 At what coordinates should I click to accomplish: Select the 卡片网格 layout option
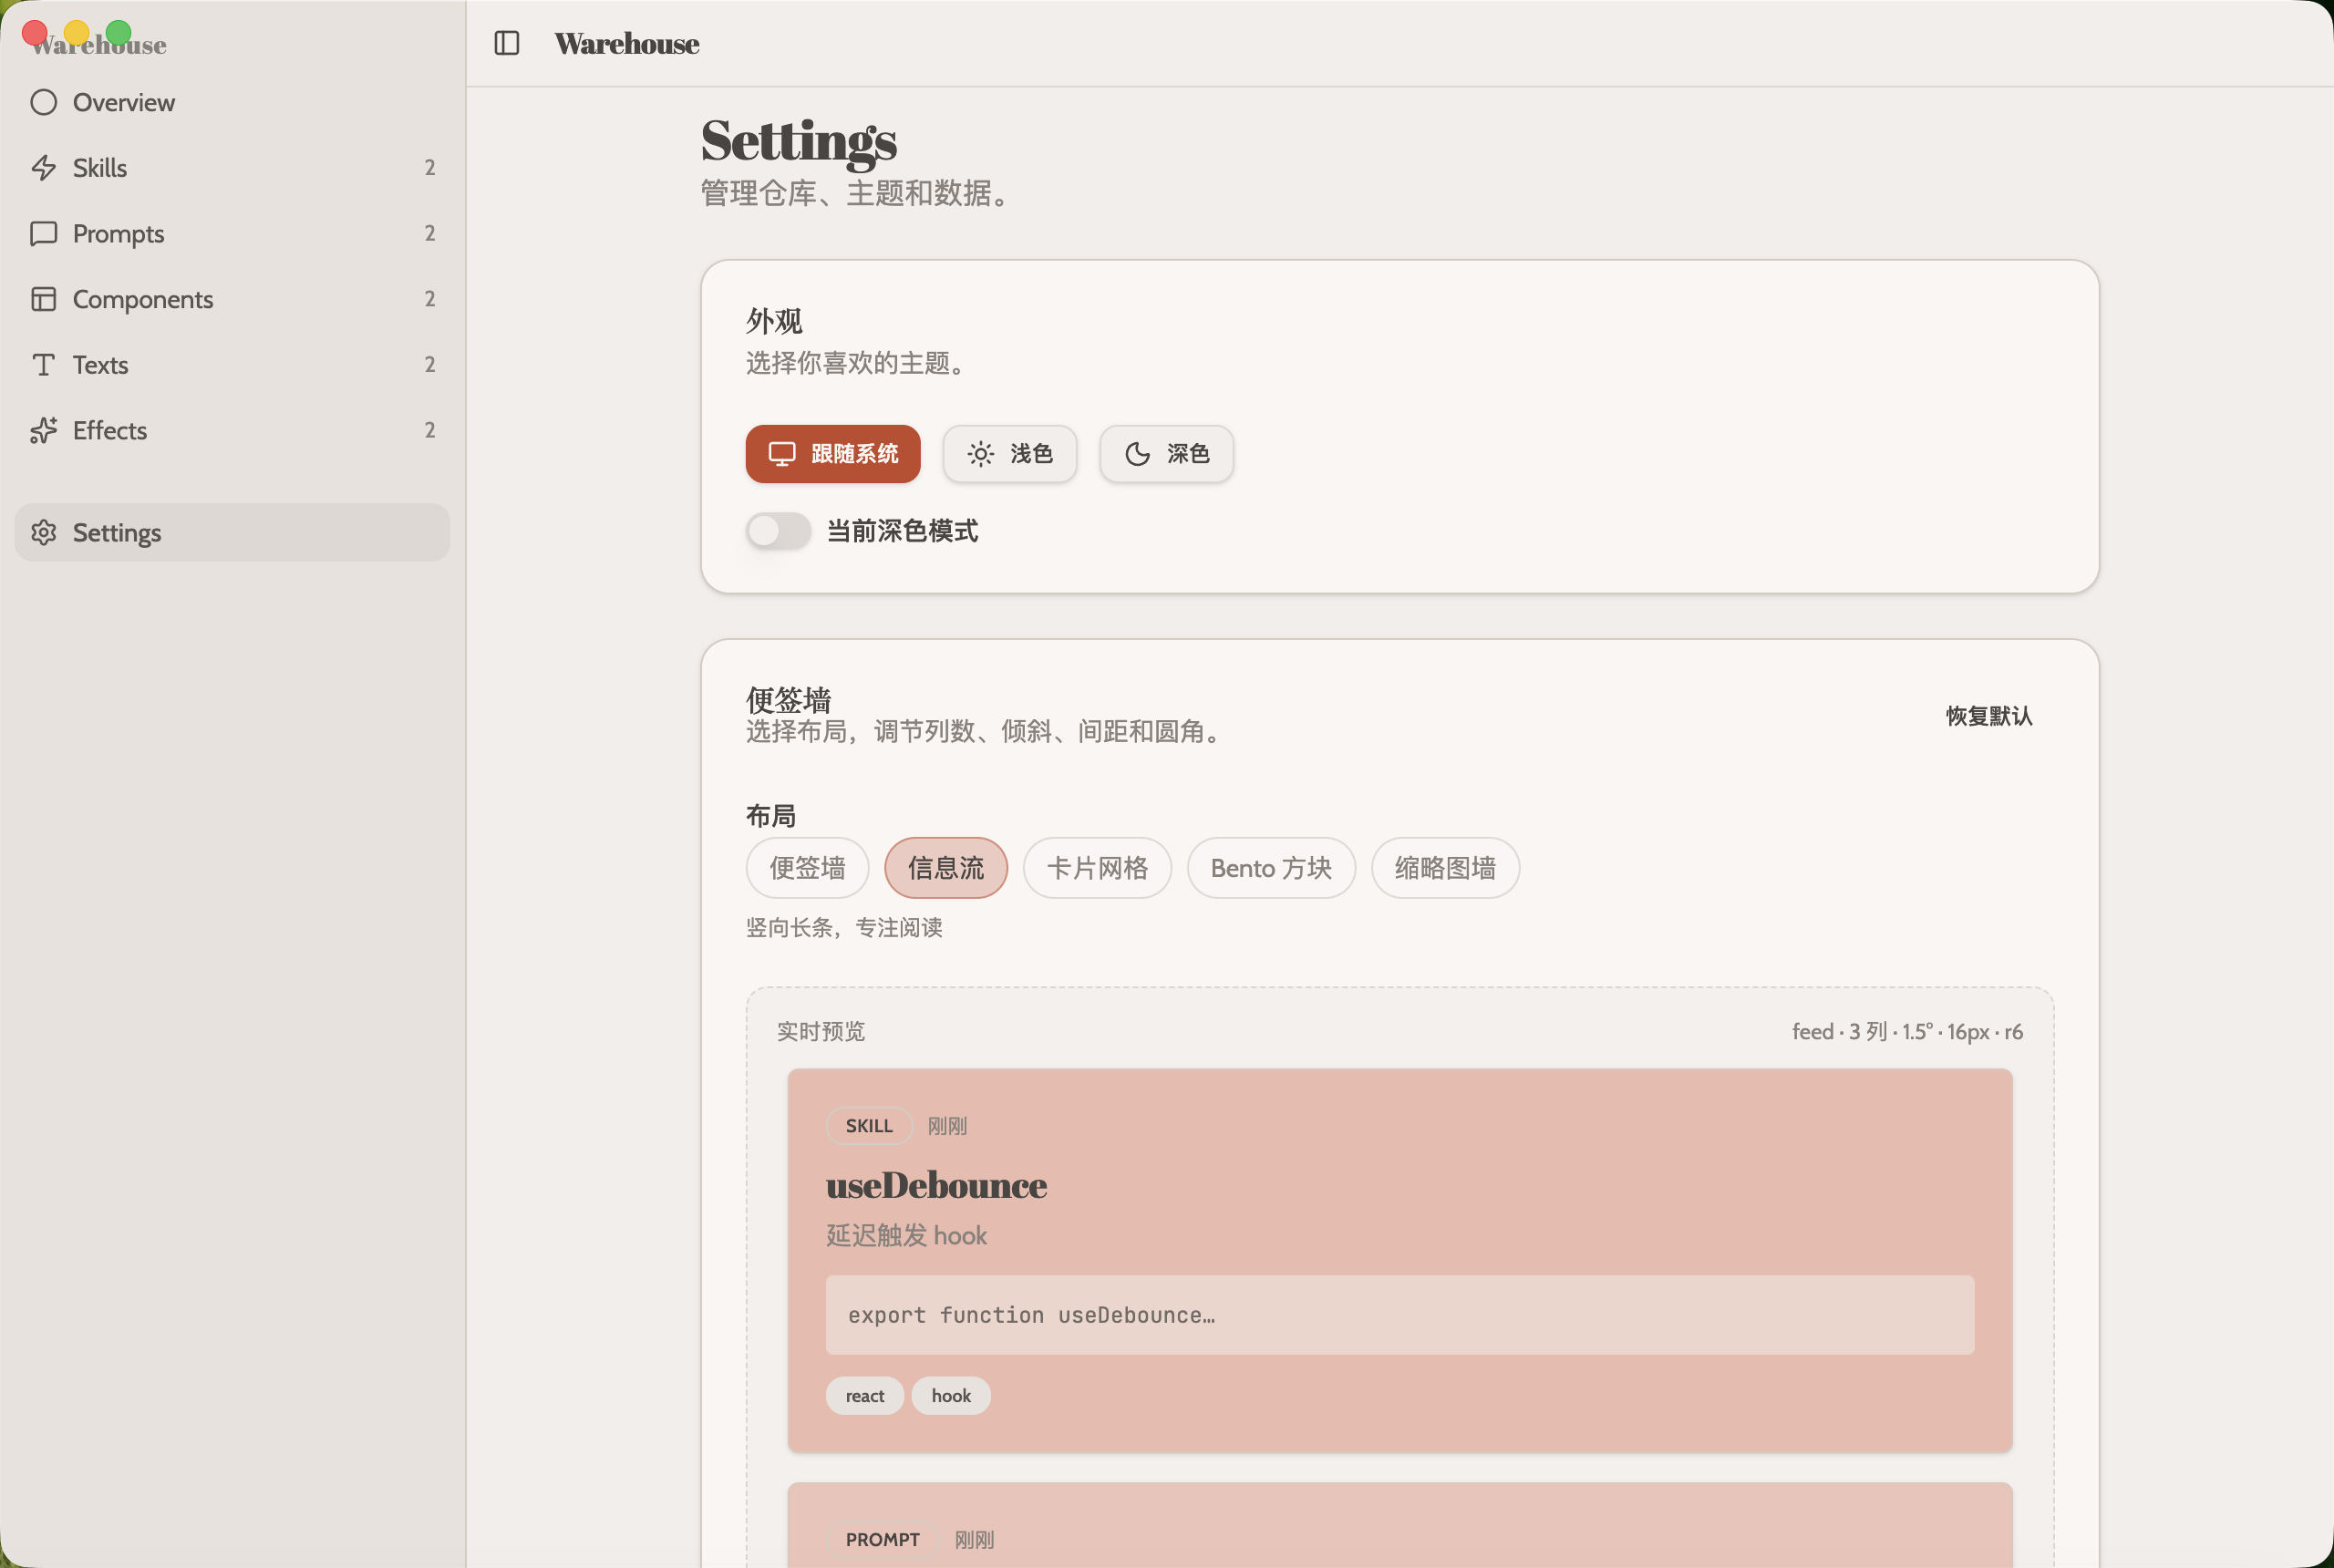point(1097,868)
